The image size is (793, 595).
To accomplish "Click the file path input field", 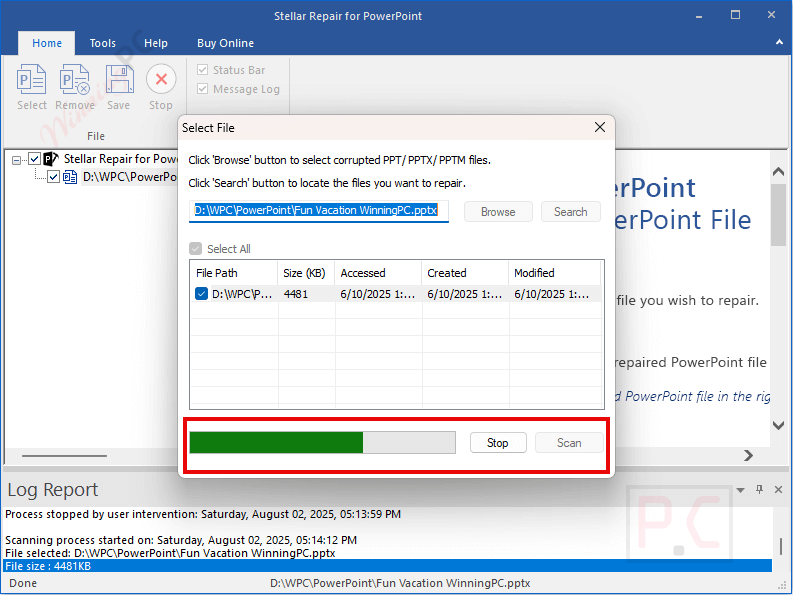I will click(319, 210).
